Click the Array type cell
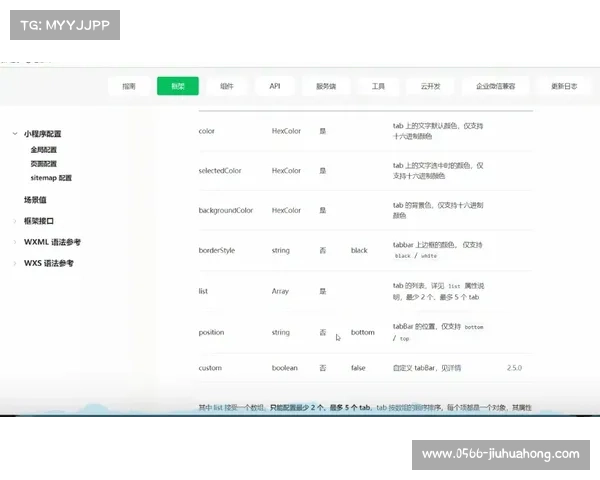This screenshot has width=600, height=480. pyautogui.click(x=280, y=291)
